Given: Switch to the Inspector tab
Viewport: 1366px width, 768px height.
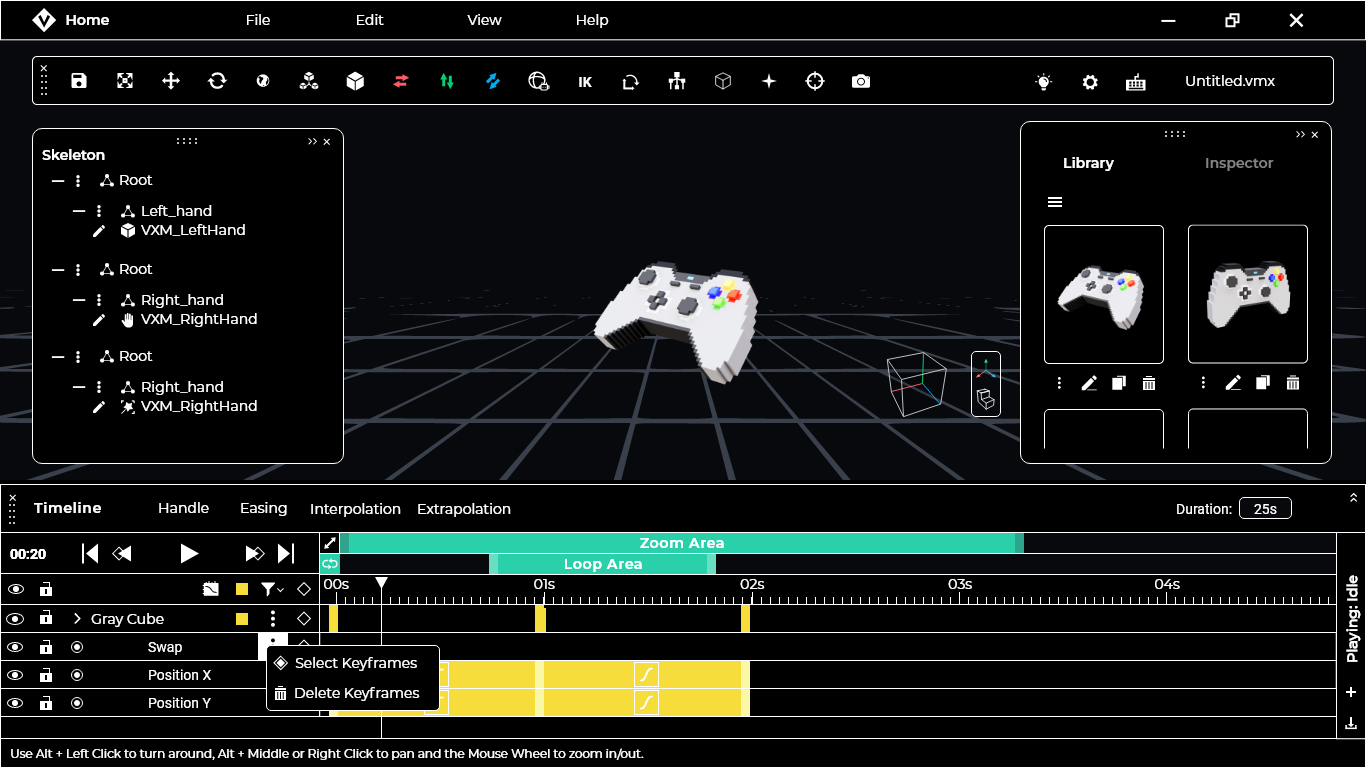Looking at the screenshot, I should click(1239, 163).
